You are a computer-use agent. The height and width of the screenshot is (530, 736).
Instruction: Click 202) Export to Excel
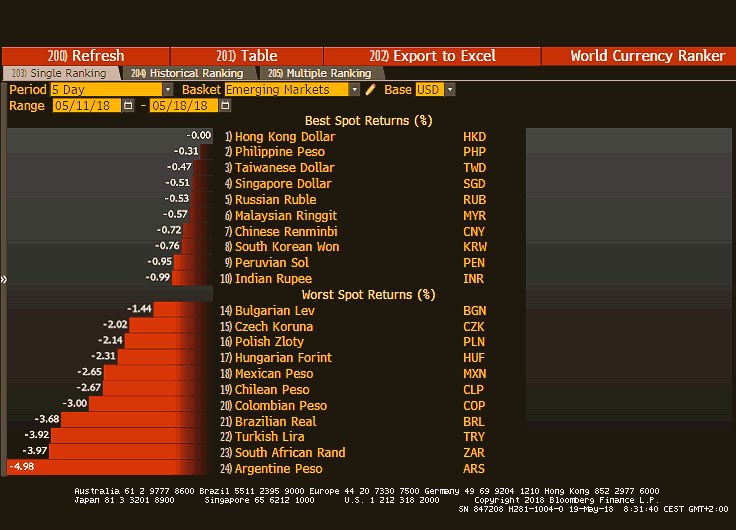click(x=432, y=56)
